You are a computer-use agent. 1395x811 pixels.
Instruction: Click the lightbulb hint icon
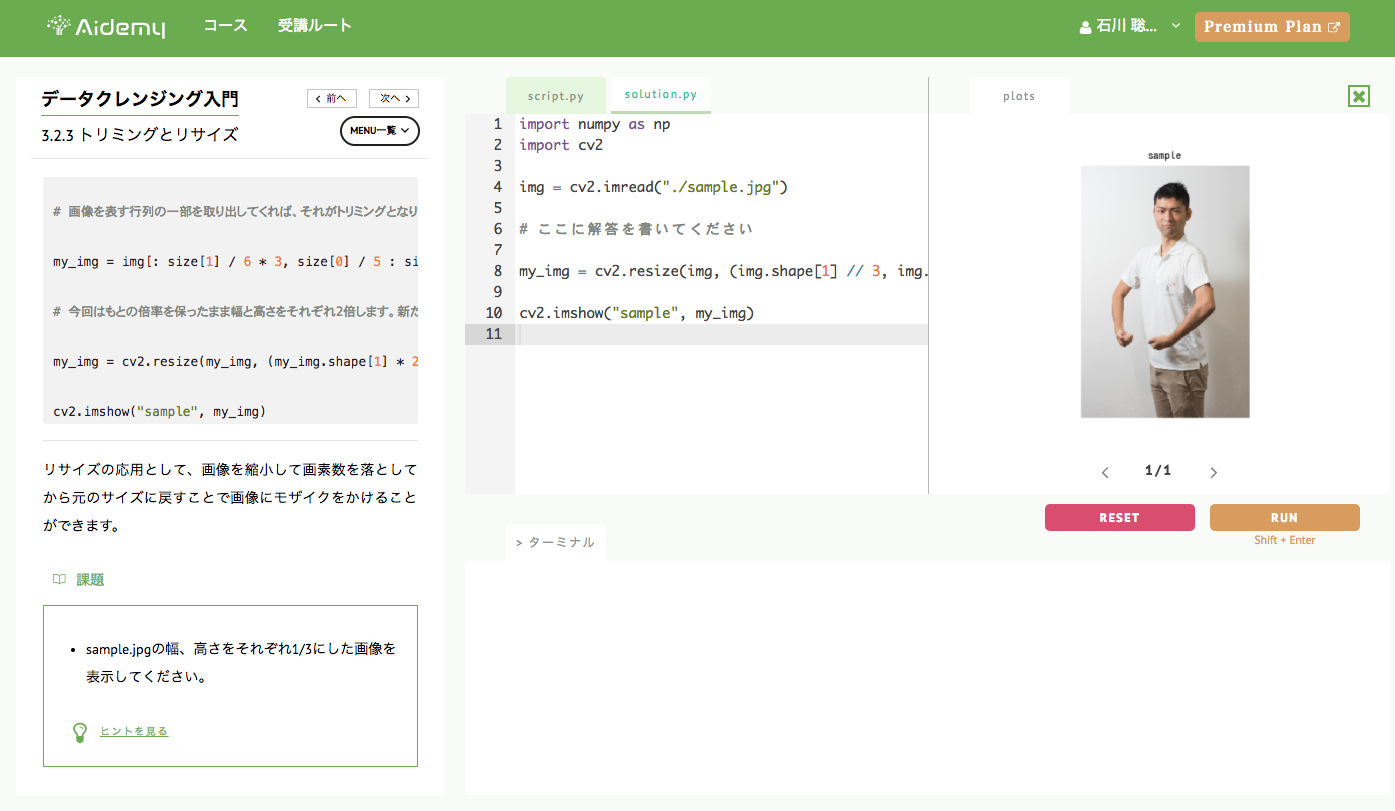[80, 732]
